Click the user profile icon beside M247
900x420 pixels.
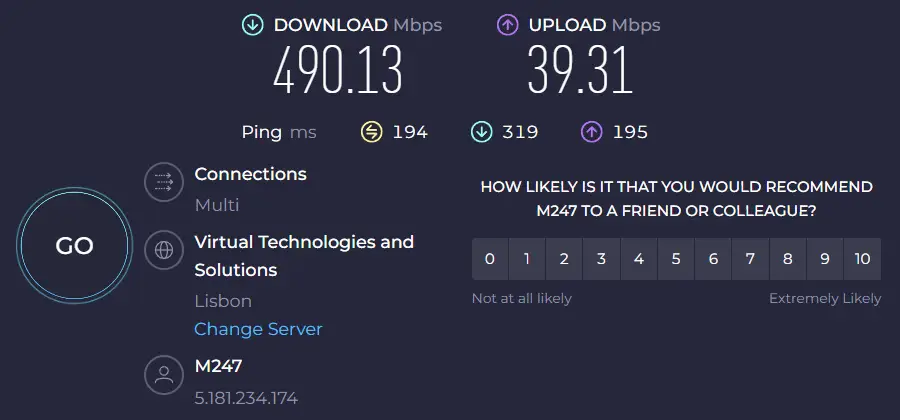pos(164,375)
